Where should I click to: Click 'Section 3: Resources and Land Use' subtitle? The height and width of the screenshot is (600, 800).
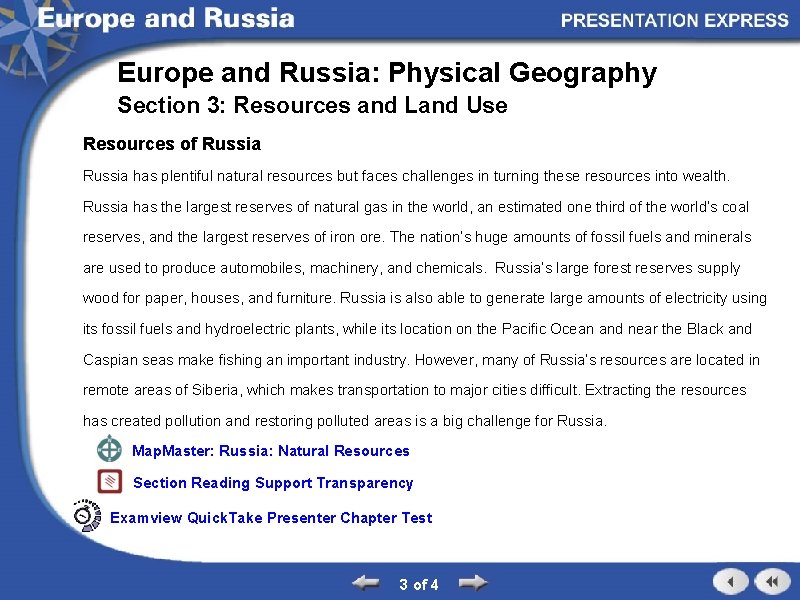[x=312, y=105]
